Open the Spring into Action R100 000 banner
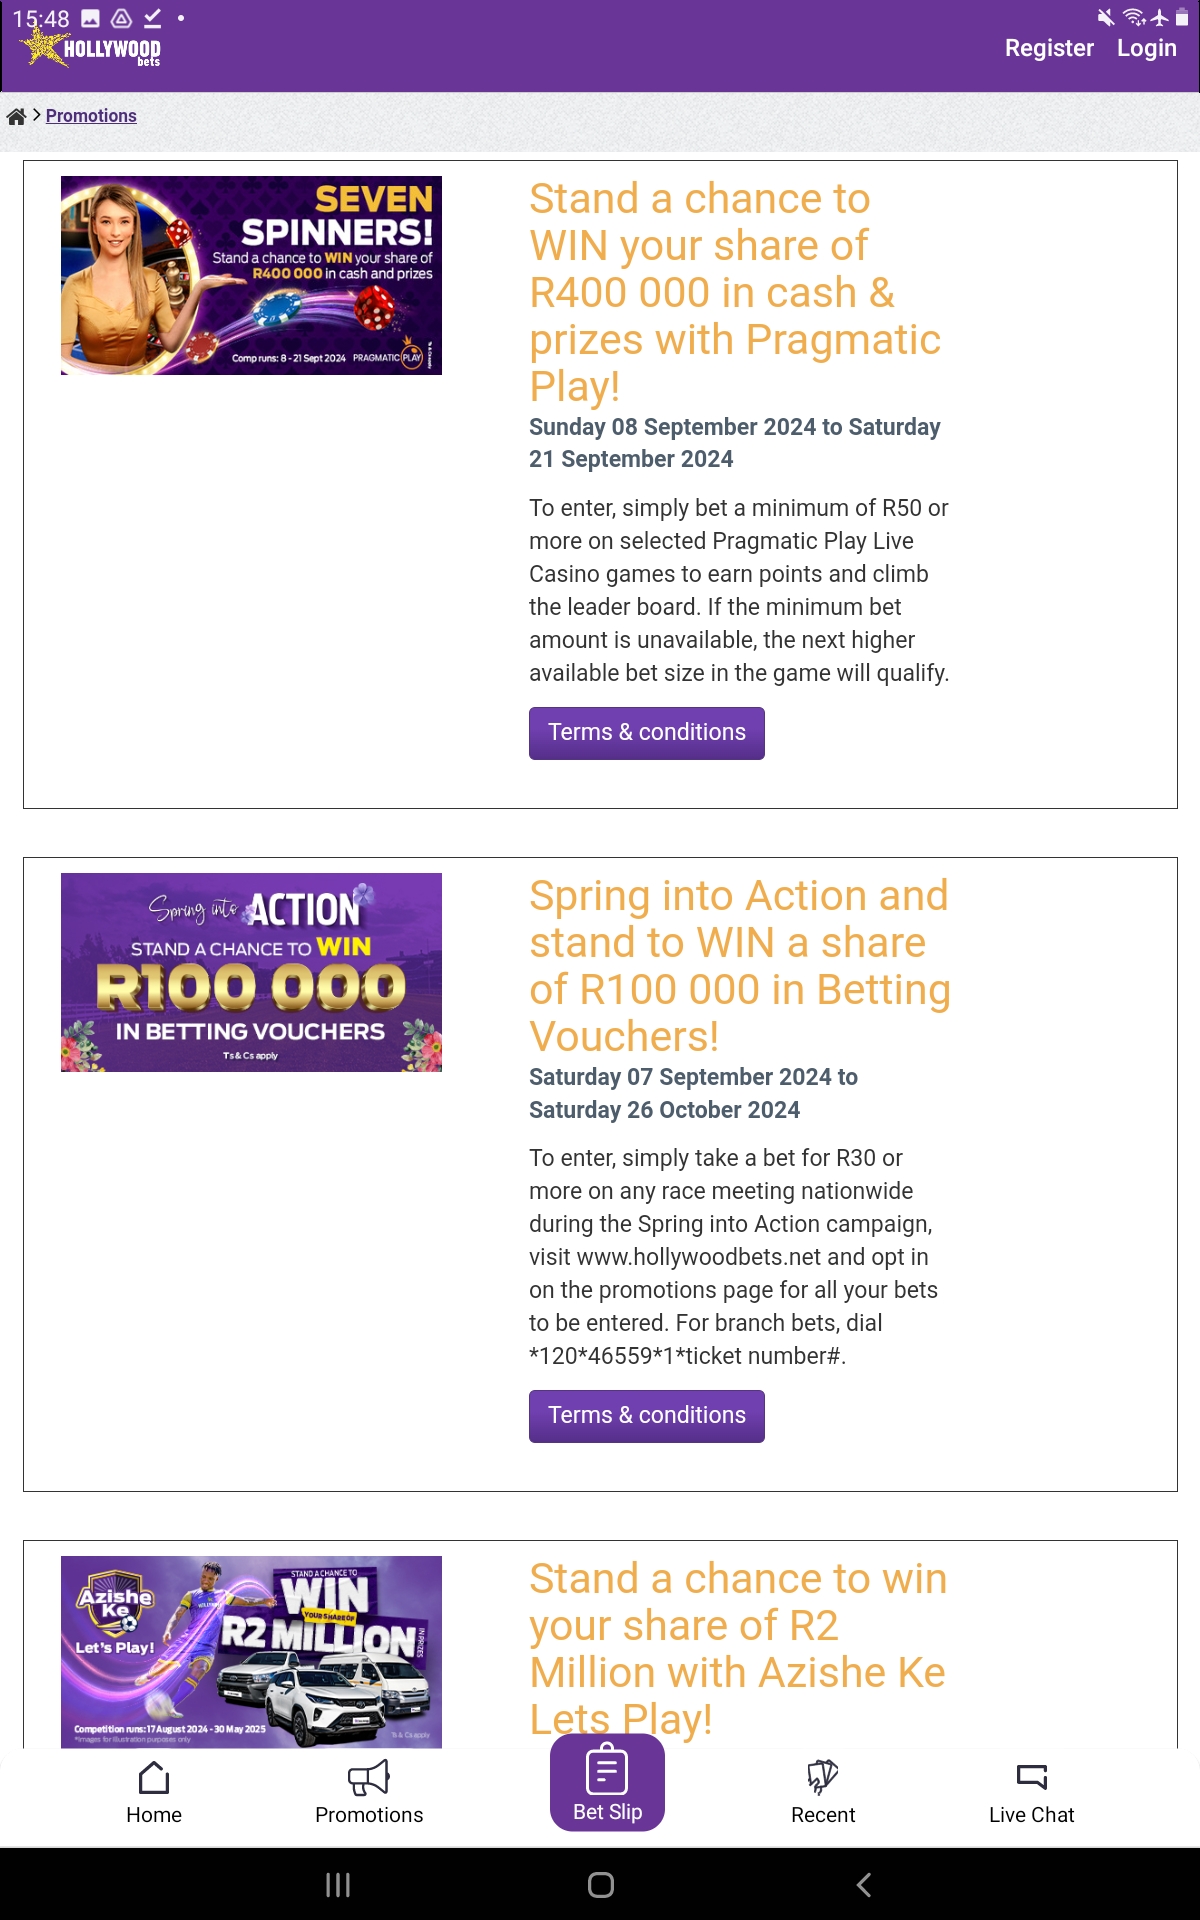Screen dimensions: 1200x1920 tap(252, 973)
